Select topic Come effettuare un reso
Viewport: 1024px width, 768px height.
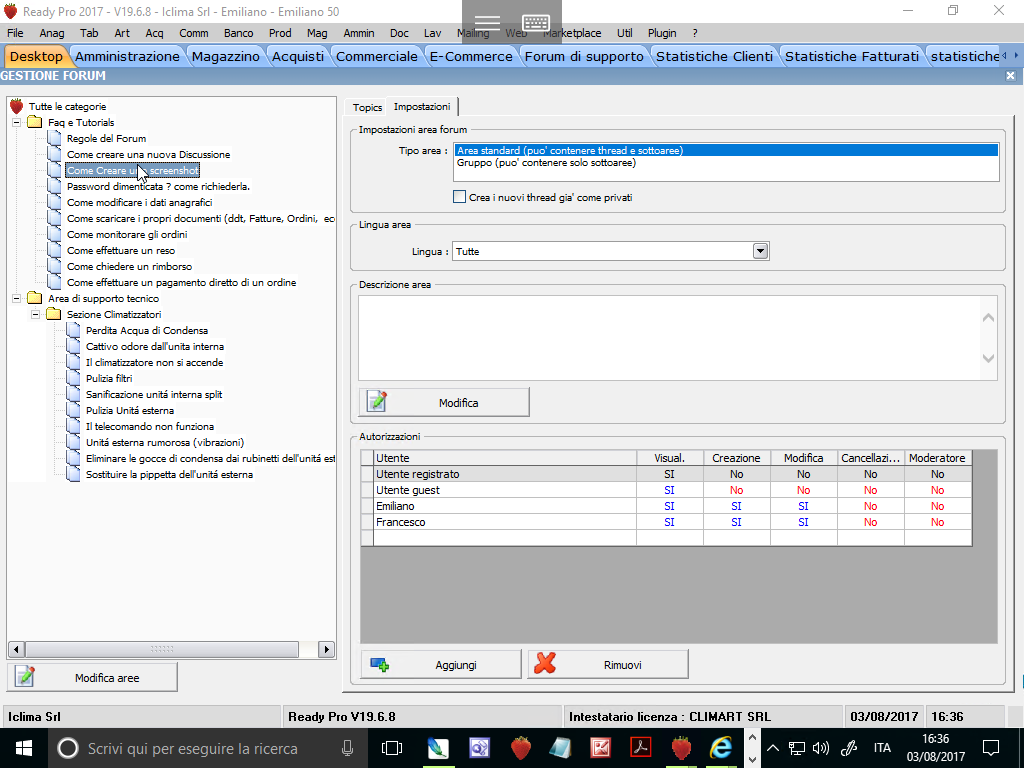point(121,250)
